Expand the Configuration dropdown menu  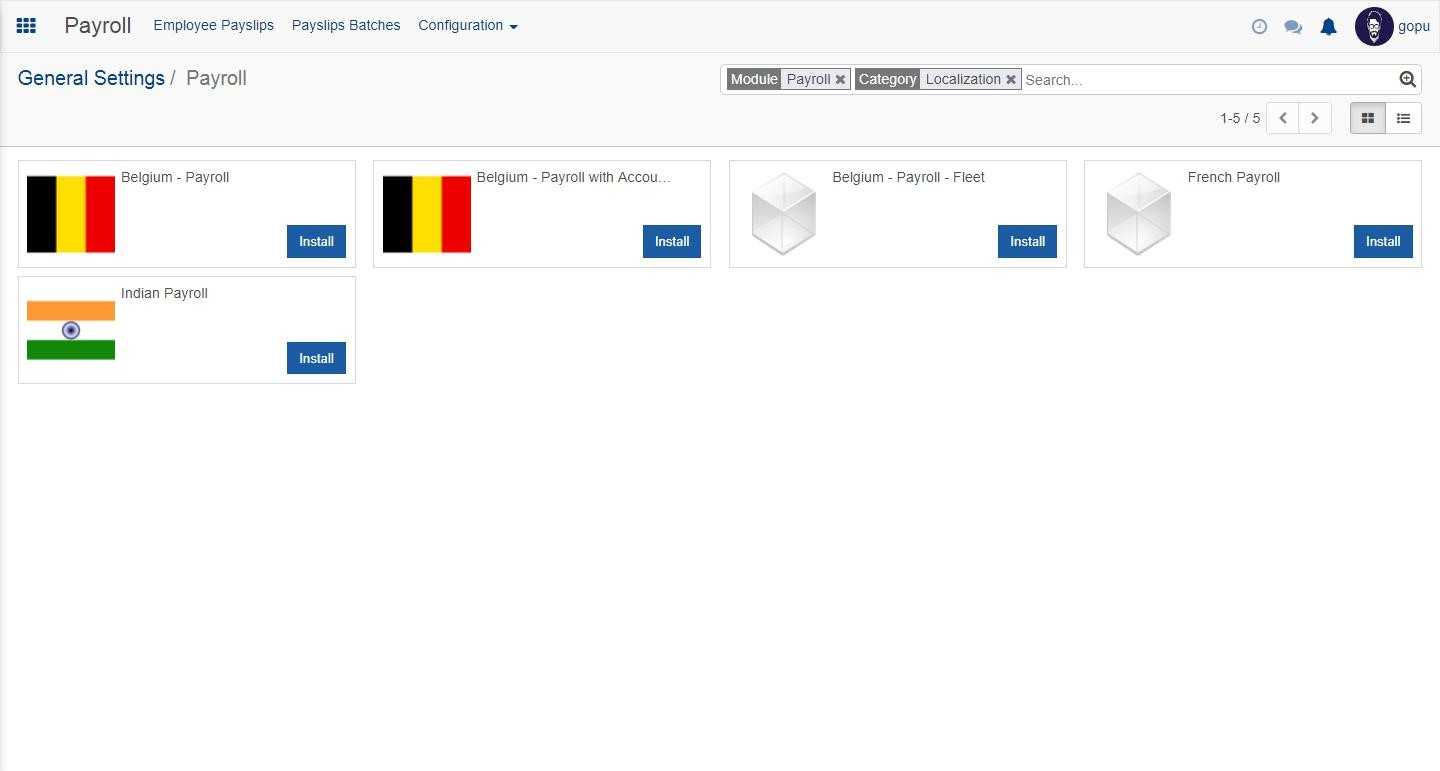(x=467, y=26)
